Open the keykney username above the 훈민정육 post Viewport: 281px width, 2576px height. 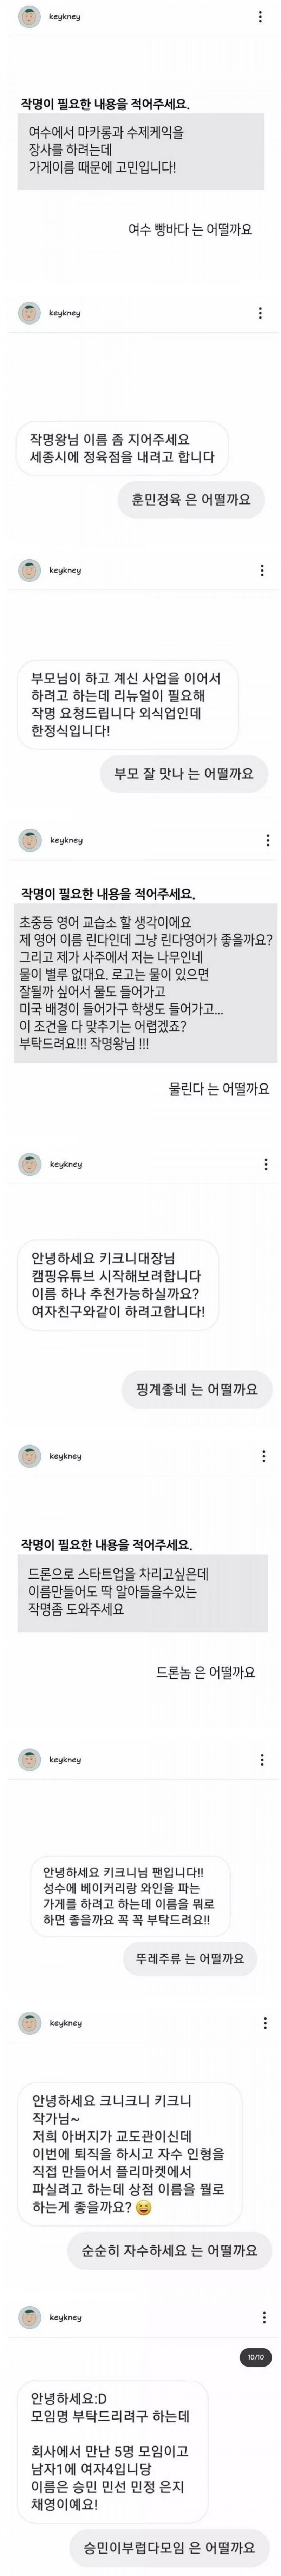[x=65, y=313]
